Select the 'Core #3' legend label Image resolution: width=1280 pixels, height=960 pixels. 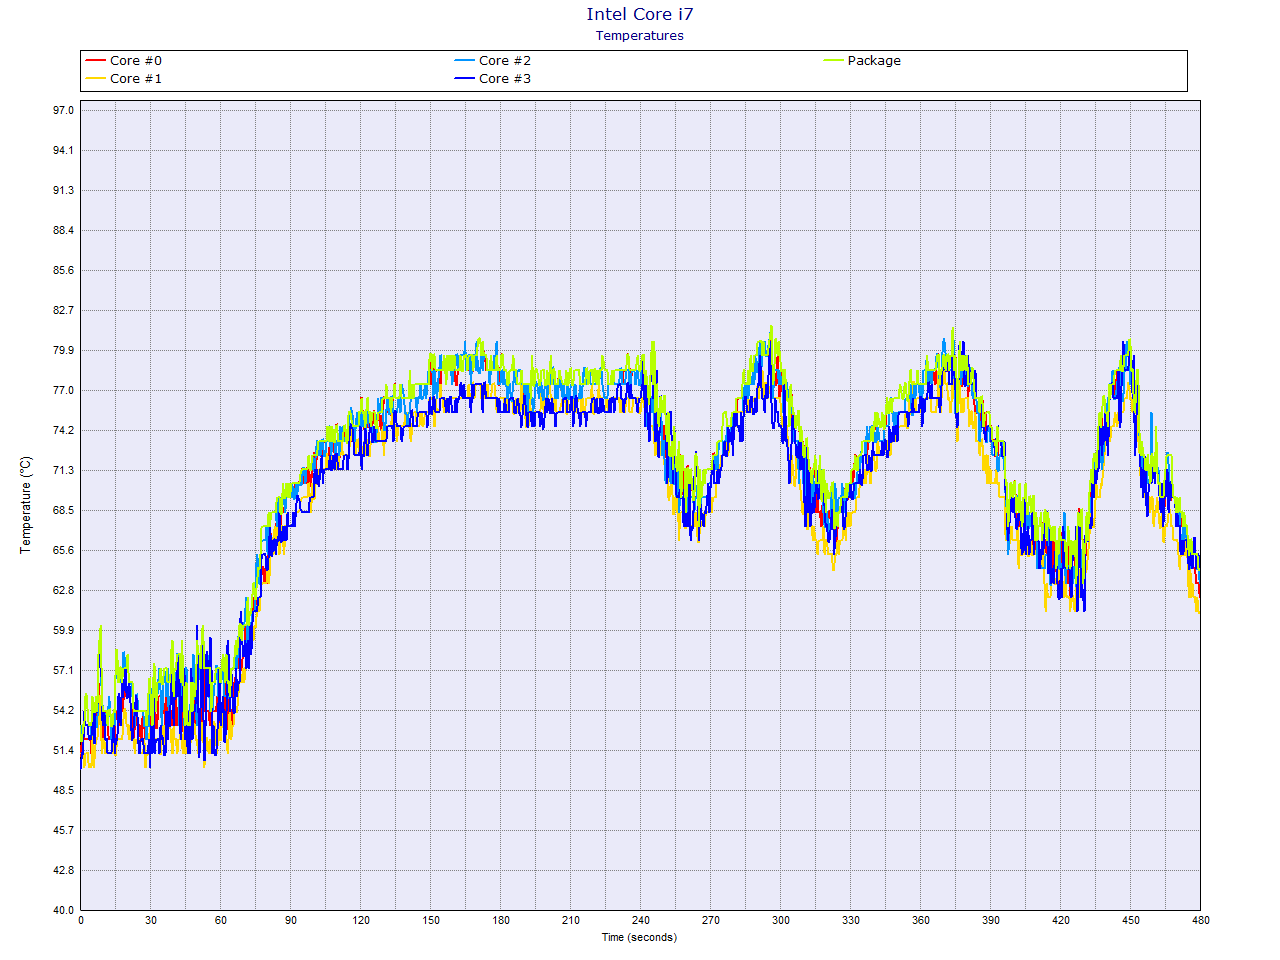click(505, 79)
